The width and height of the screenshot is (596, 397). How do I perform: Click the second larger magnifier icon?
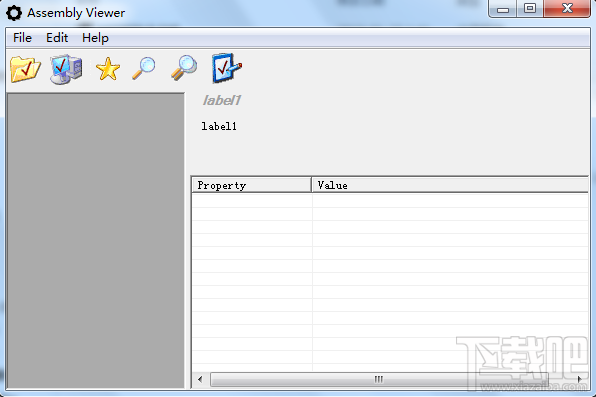point(184,68)
